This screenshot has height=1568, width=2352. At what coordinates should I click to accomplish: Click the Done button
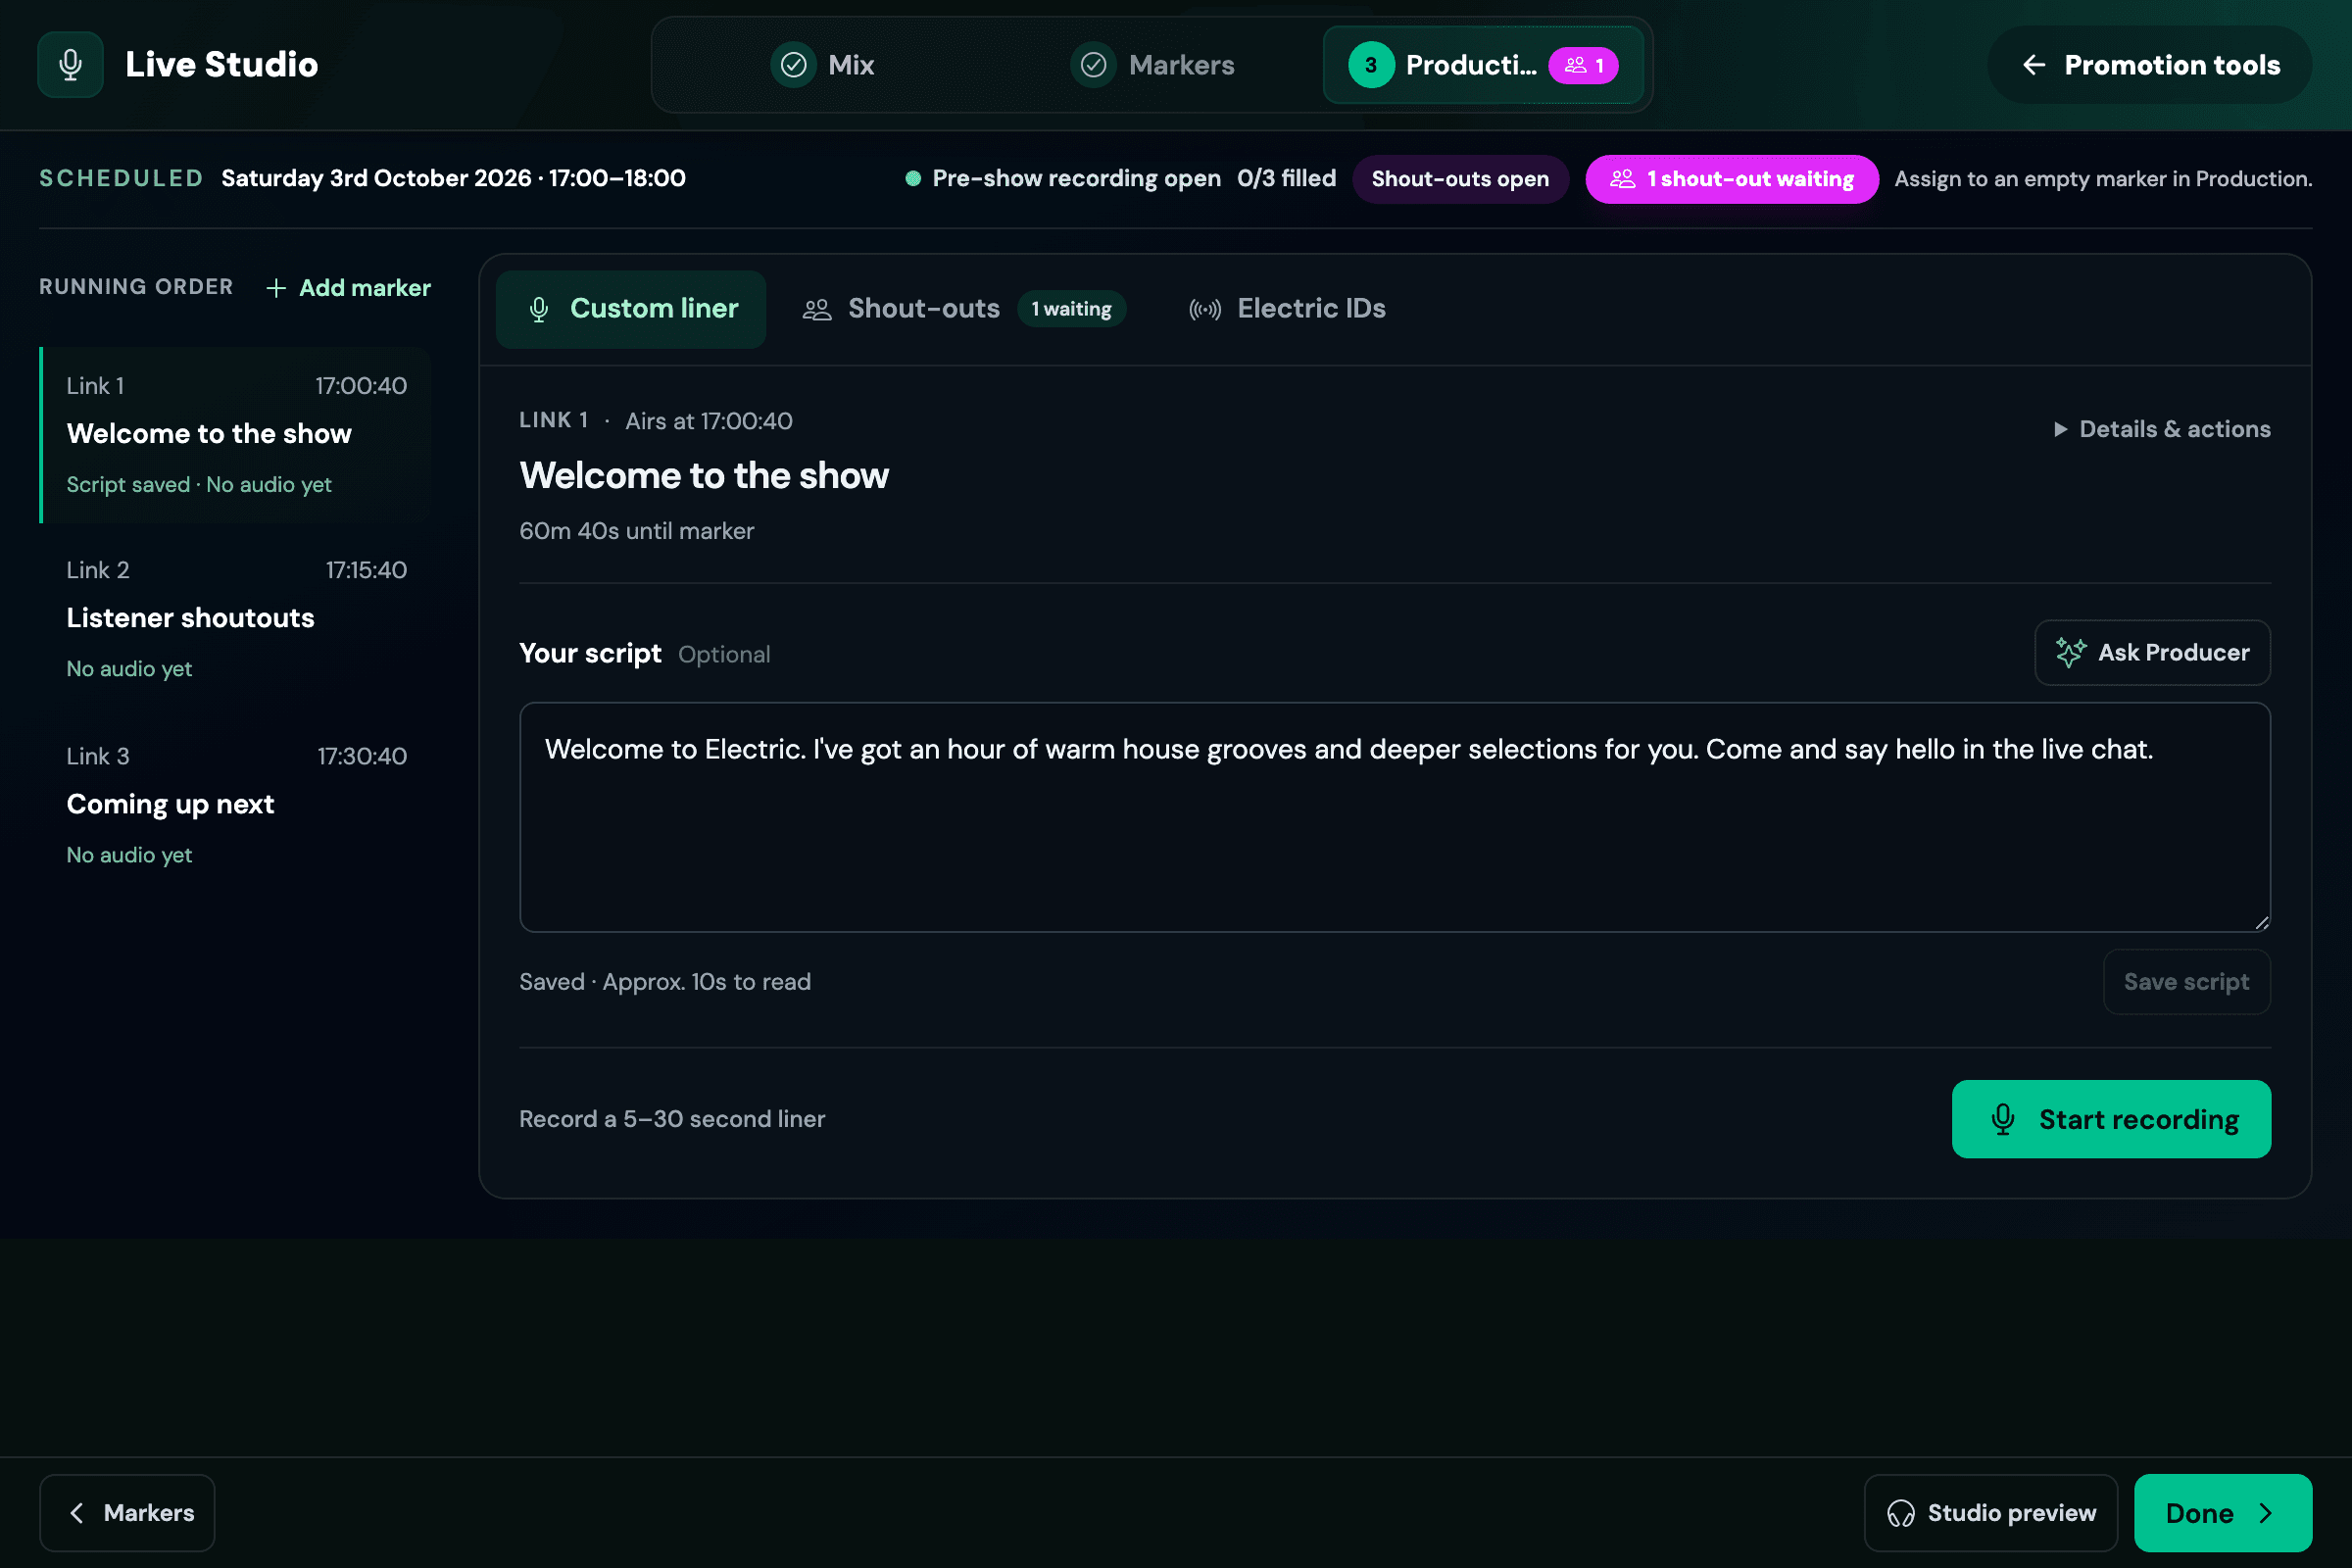pyautogui.click(x=2222, y=1513)
